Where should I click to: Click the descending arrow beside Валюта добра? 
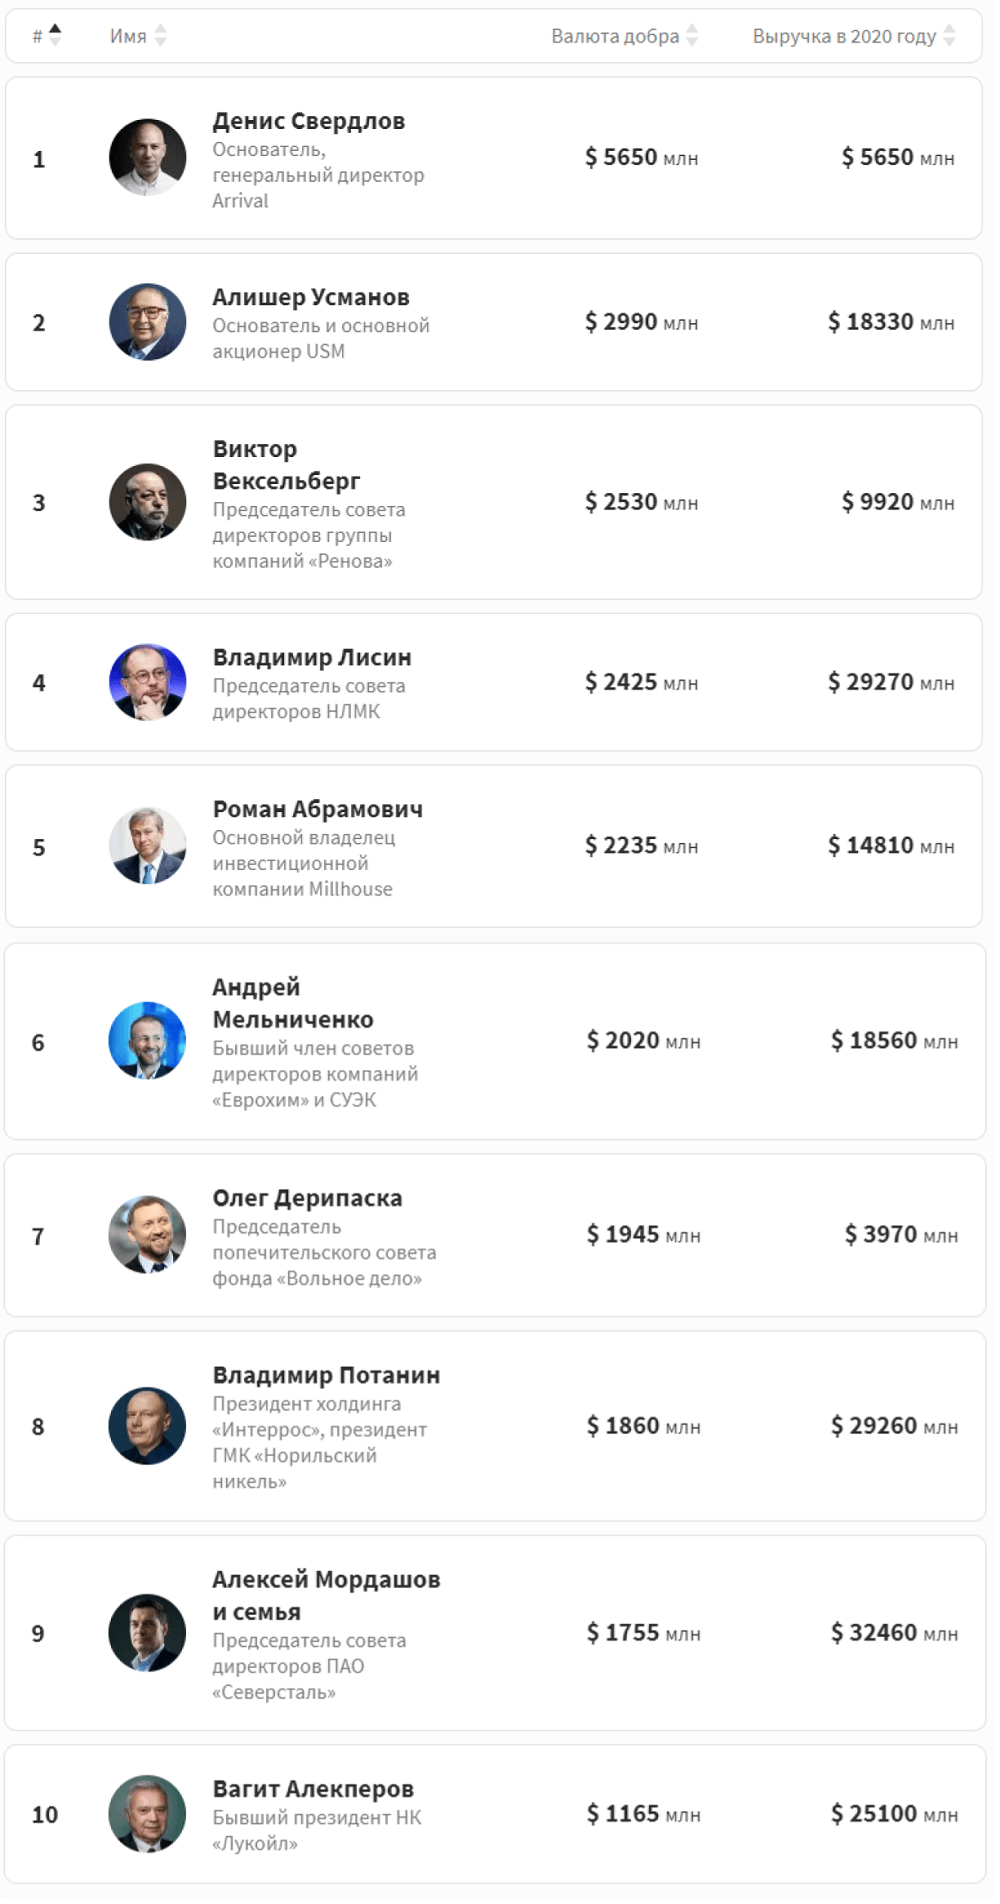pos(690,41)
